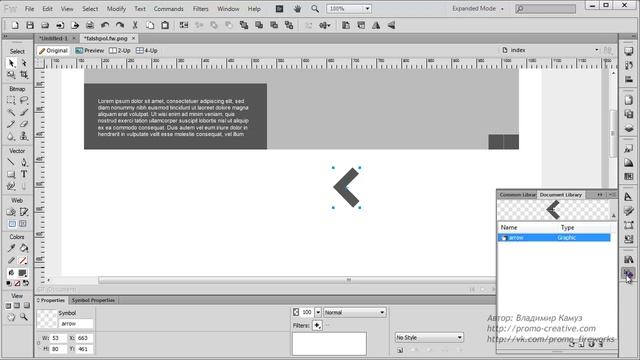This screenshot has width=640, height=360.
Task: Open the No Style dropdown
Action: click(429, 338)
